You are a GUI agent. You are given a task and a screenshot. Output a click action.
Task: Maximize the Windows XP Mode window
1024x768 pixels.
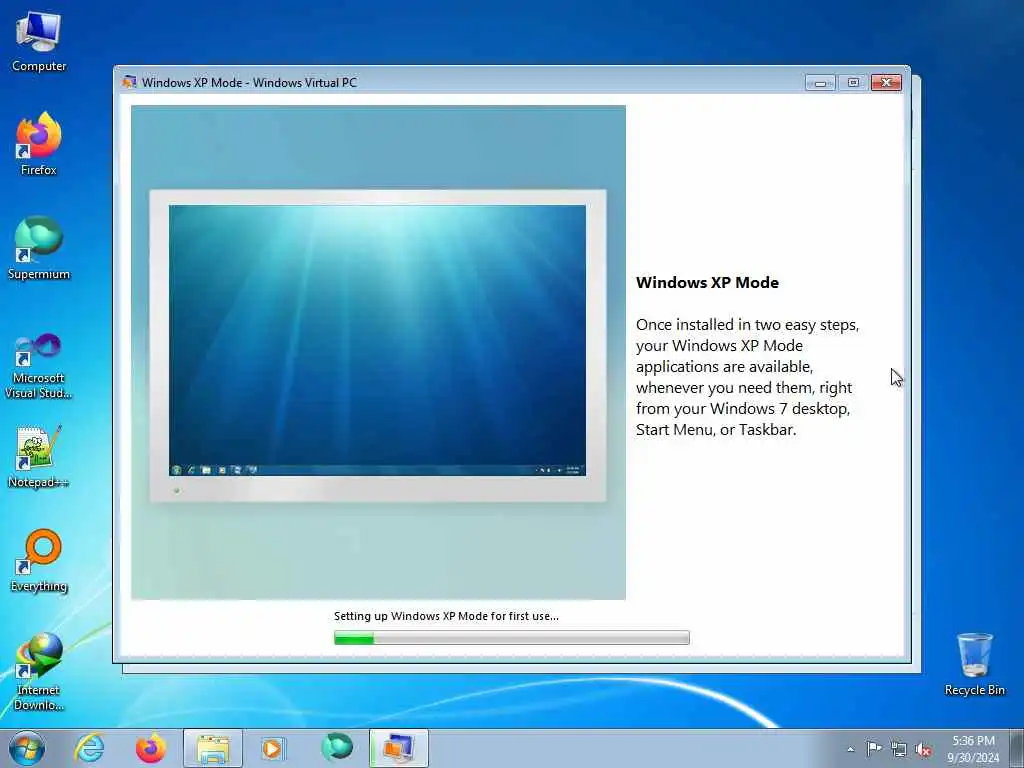(853, 82)
